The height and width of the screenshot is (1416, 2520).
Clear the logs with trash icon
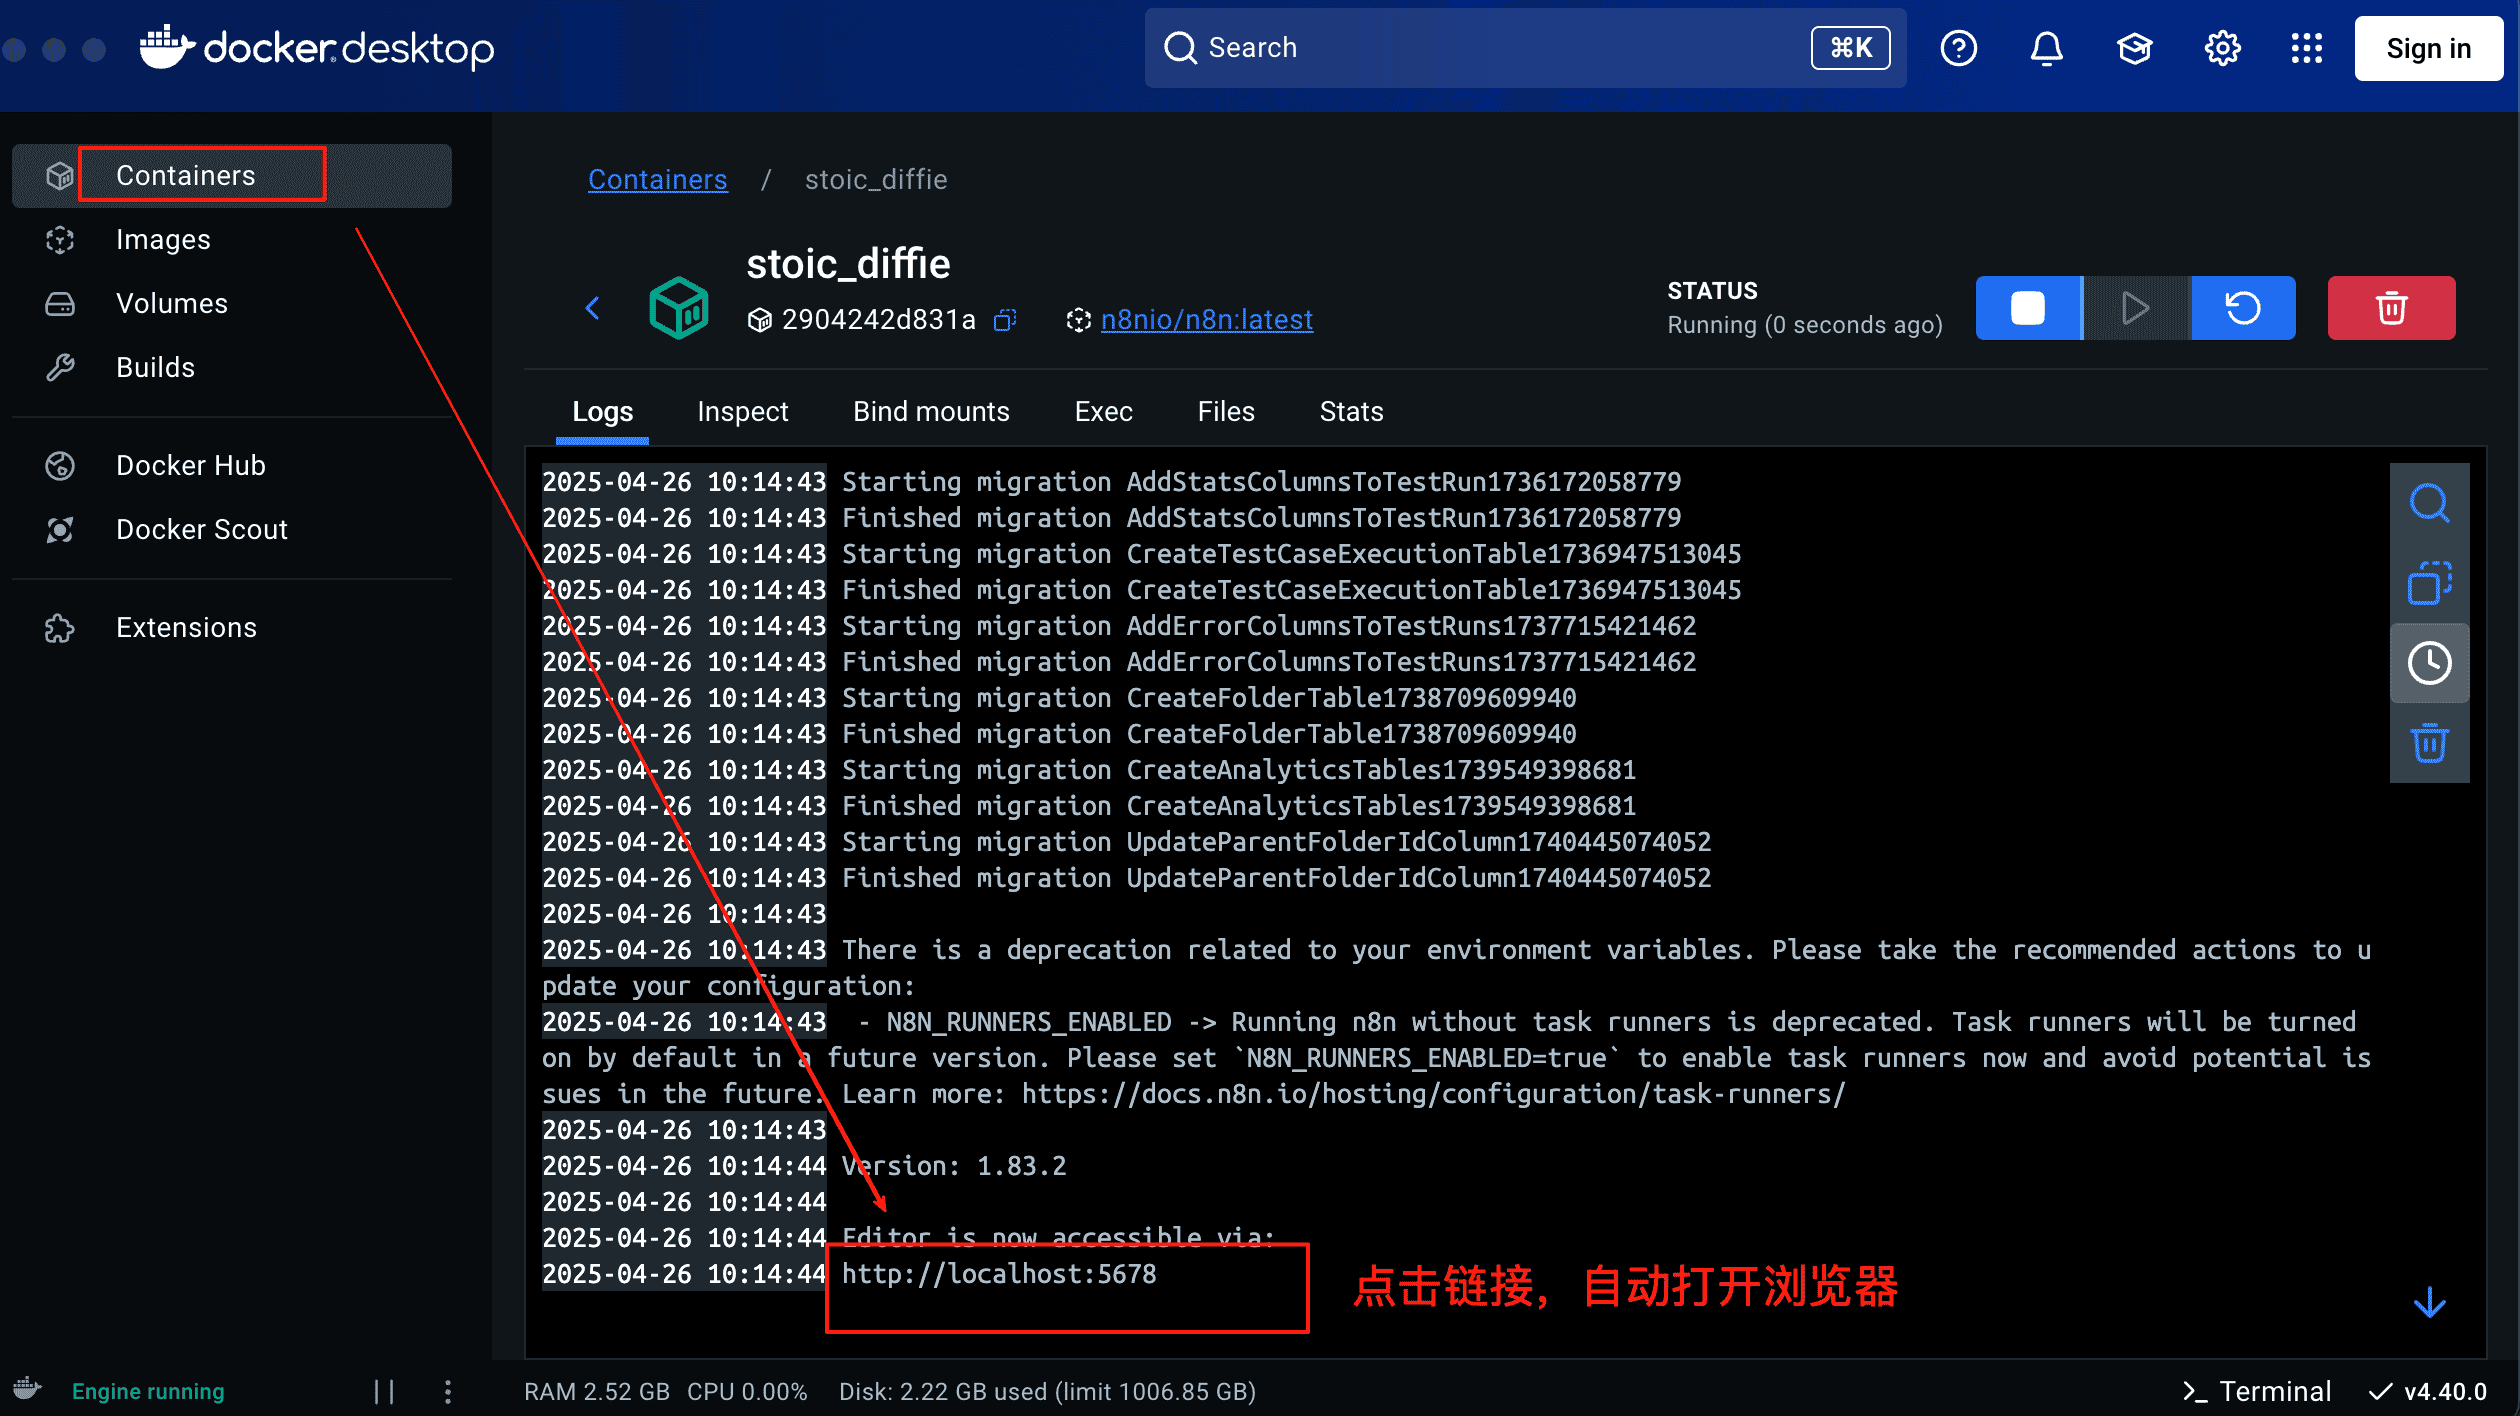tap(2429, 743)
